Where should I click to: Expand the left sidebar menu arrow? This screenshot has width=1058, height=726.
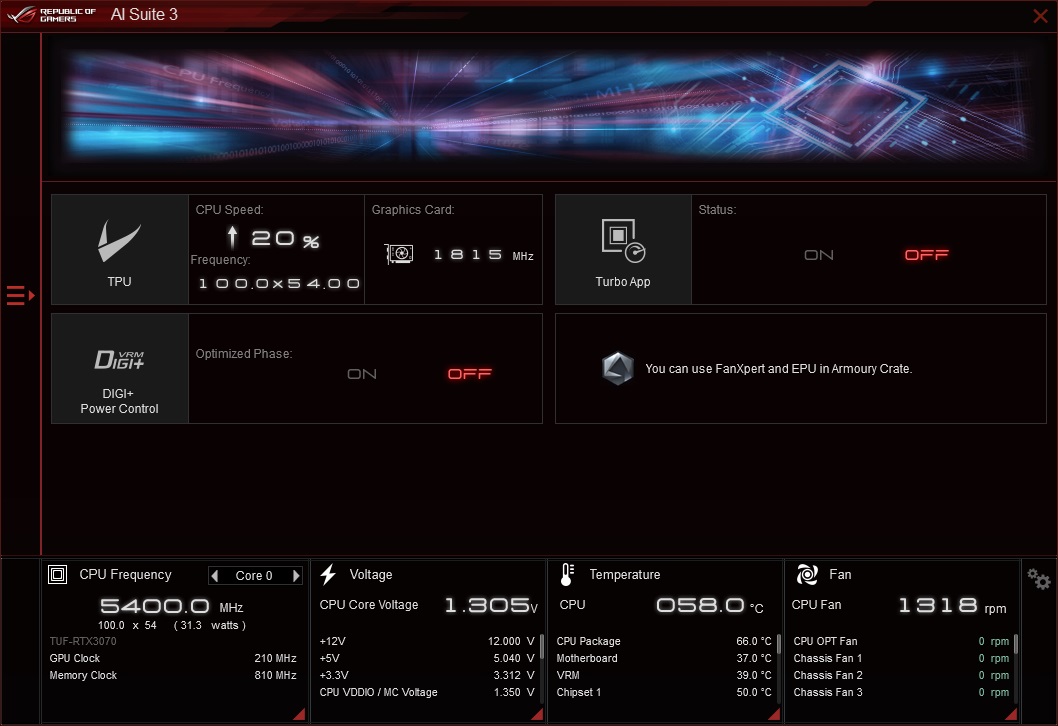pos(20,296)
